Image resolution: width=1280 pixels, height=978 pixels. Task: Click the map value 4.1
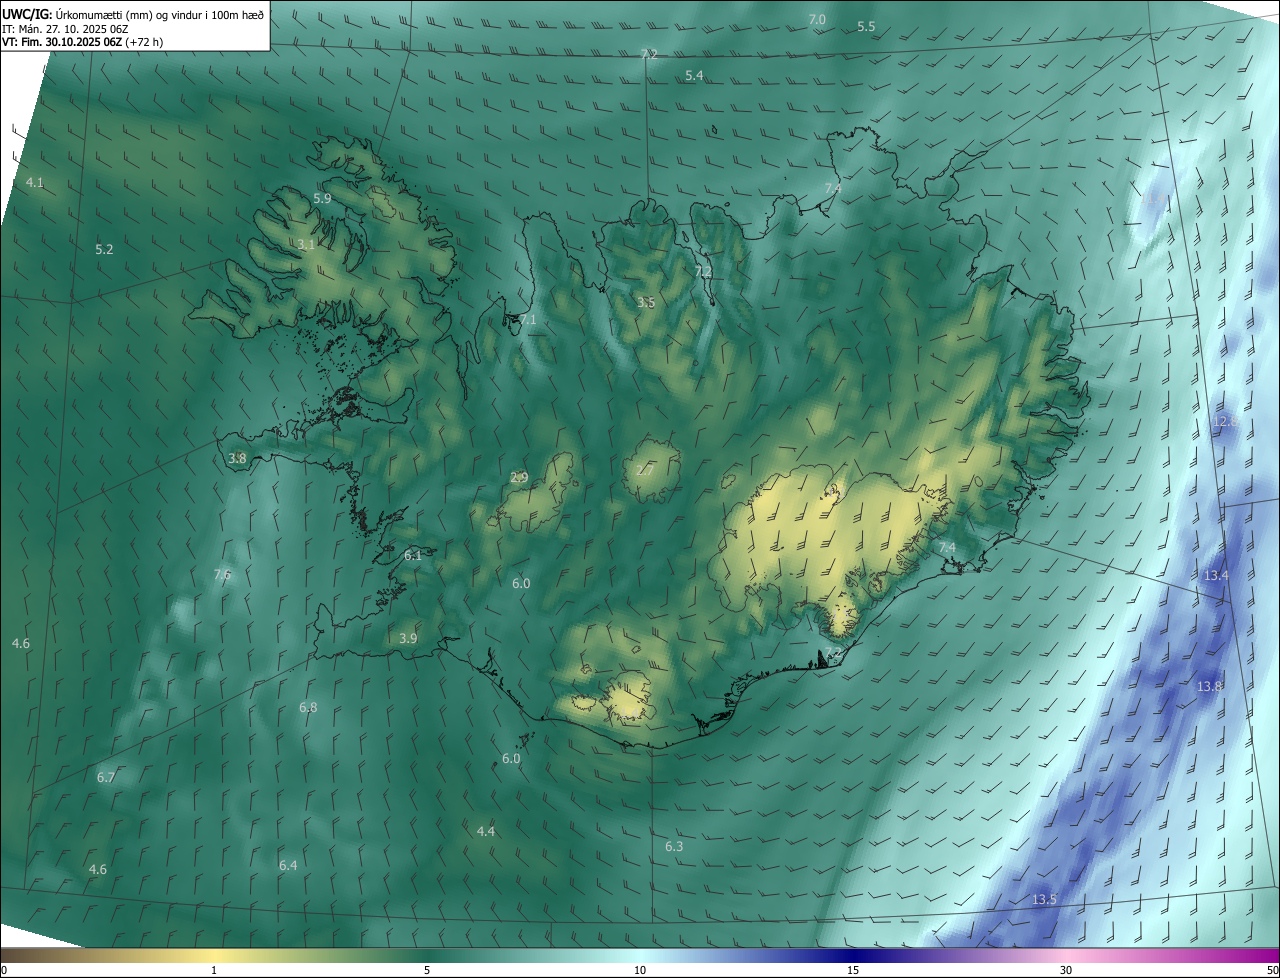point(35,183)
